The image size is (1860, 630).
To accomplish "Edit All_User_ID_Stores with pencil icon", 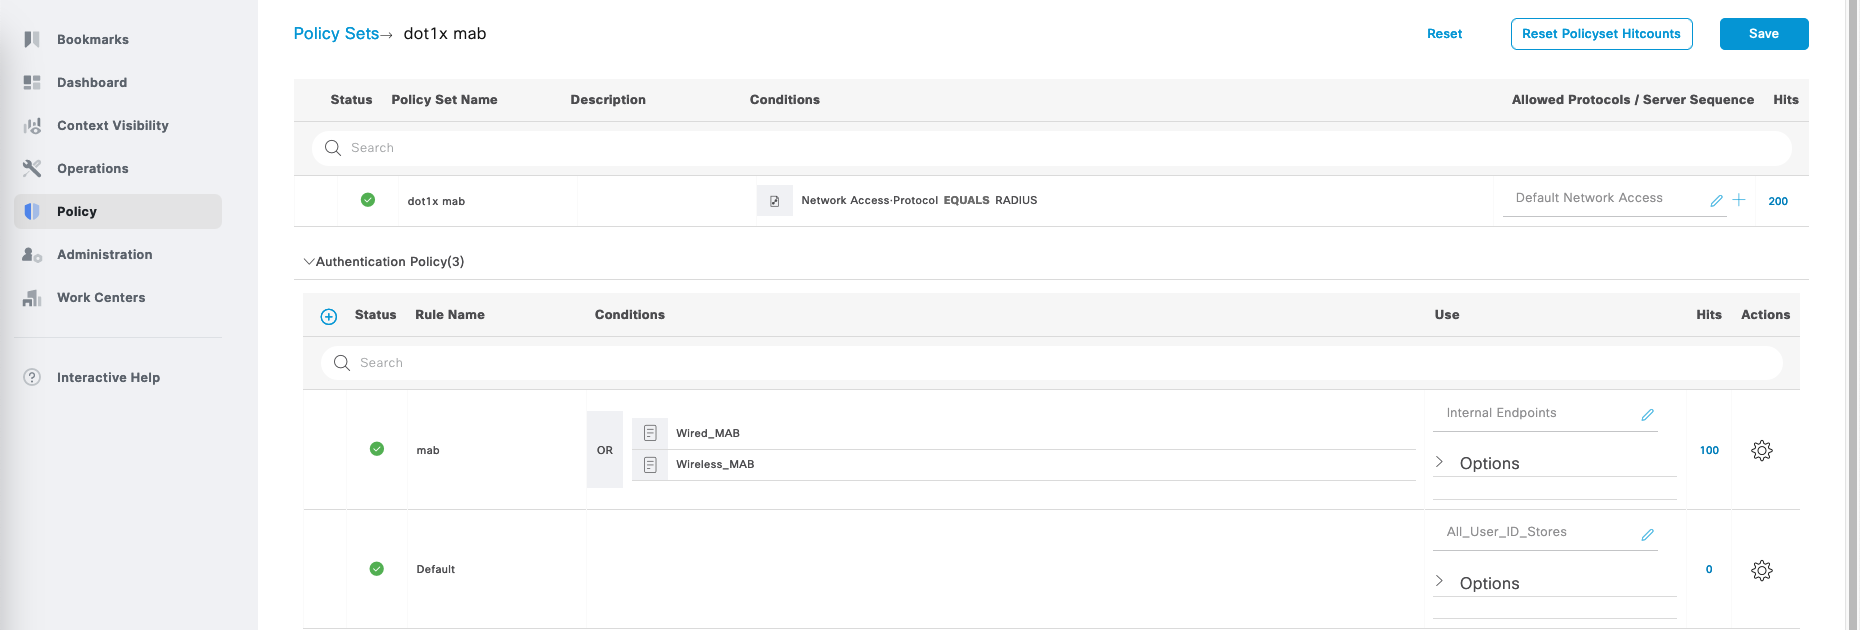I will tap(1647, 535).
